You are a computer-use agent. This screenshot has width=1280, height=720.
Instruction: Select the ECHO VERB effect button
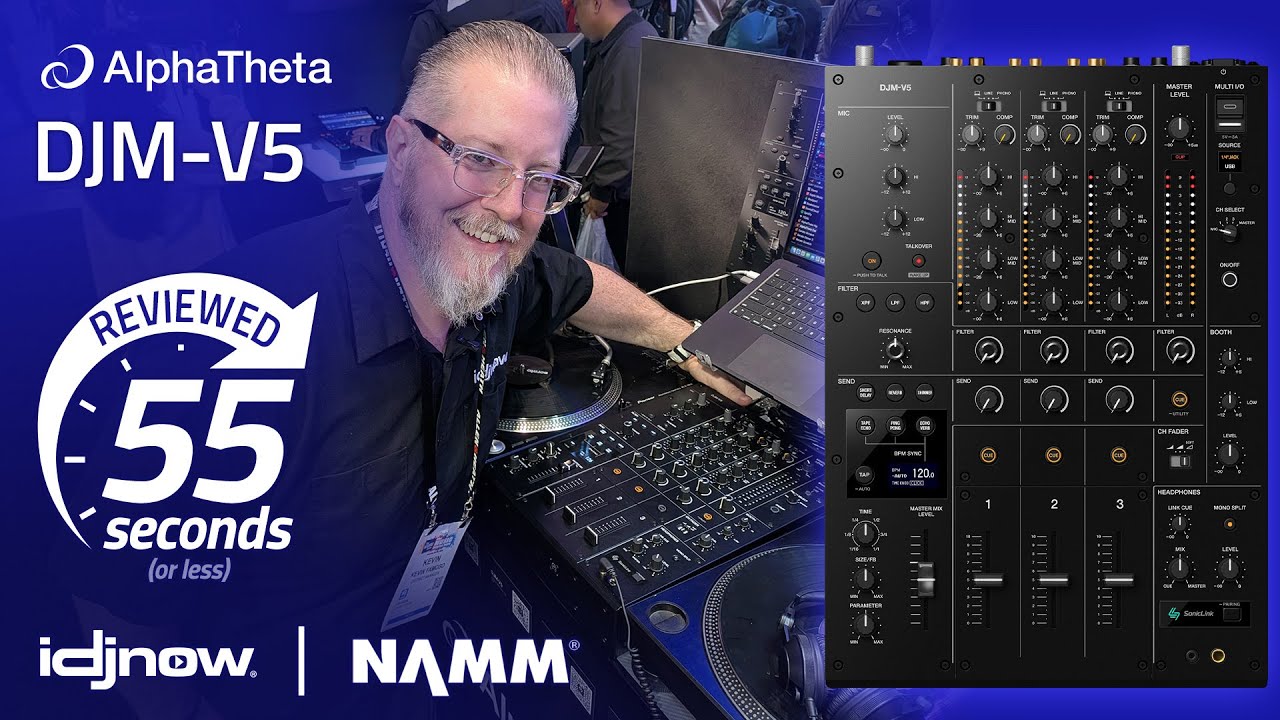click(925, 424)
